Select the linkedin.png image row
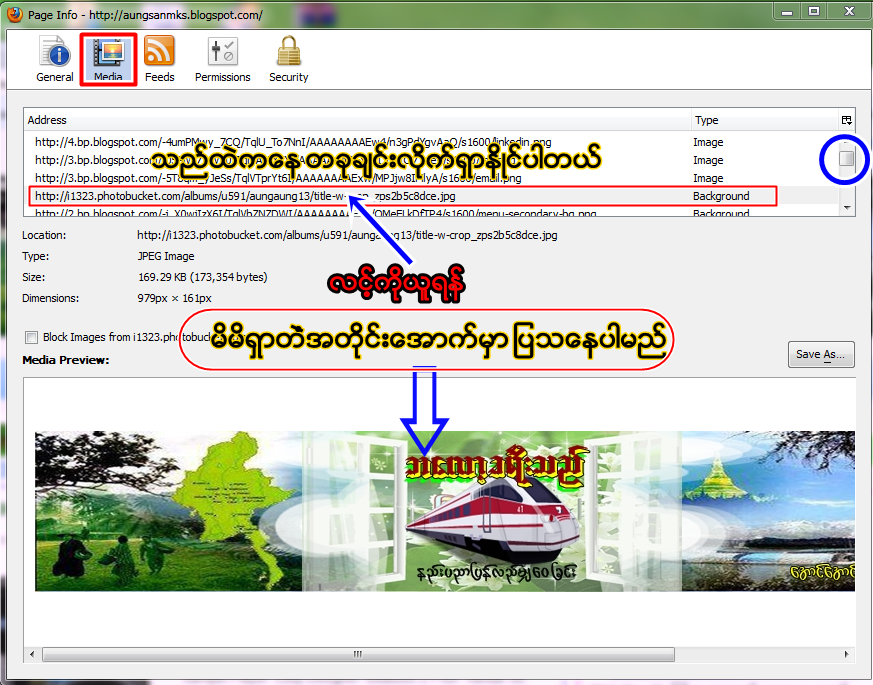873x685 pixels. 431,142
